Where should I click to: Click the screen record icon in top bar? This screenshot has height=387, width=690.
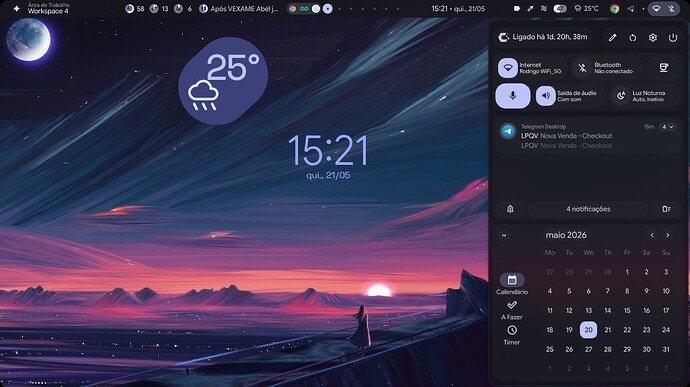click(517, 9)
